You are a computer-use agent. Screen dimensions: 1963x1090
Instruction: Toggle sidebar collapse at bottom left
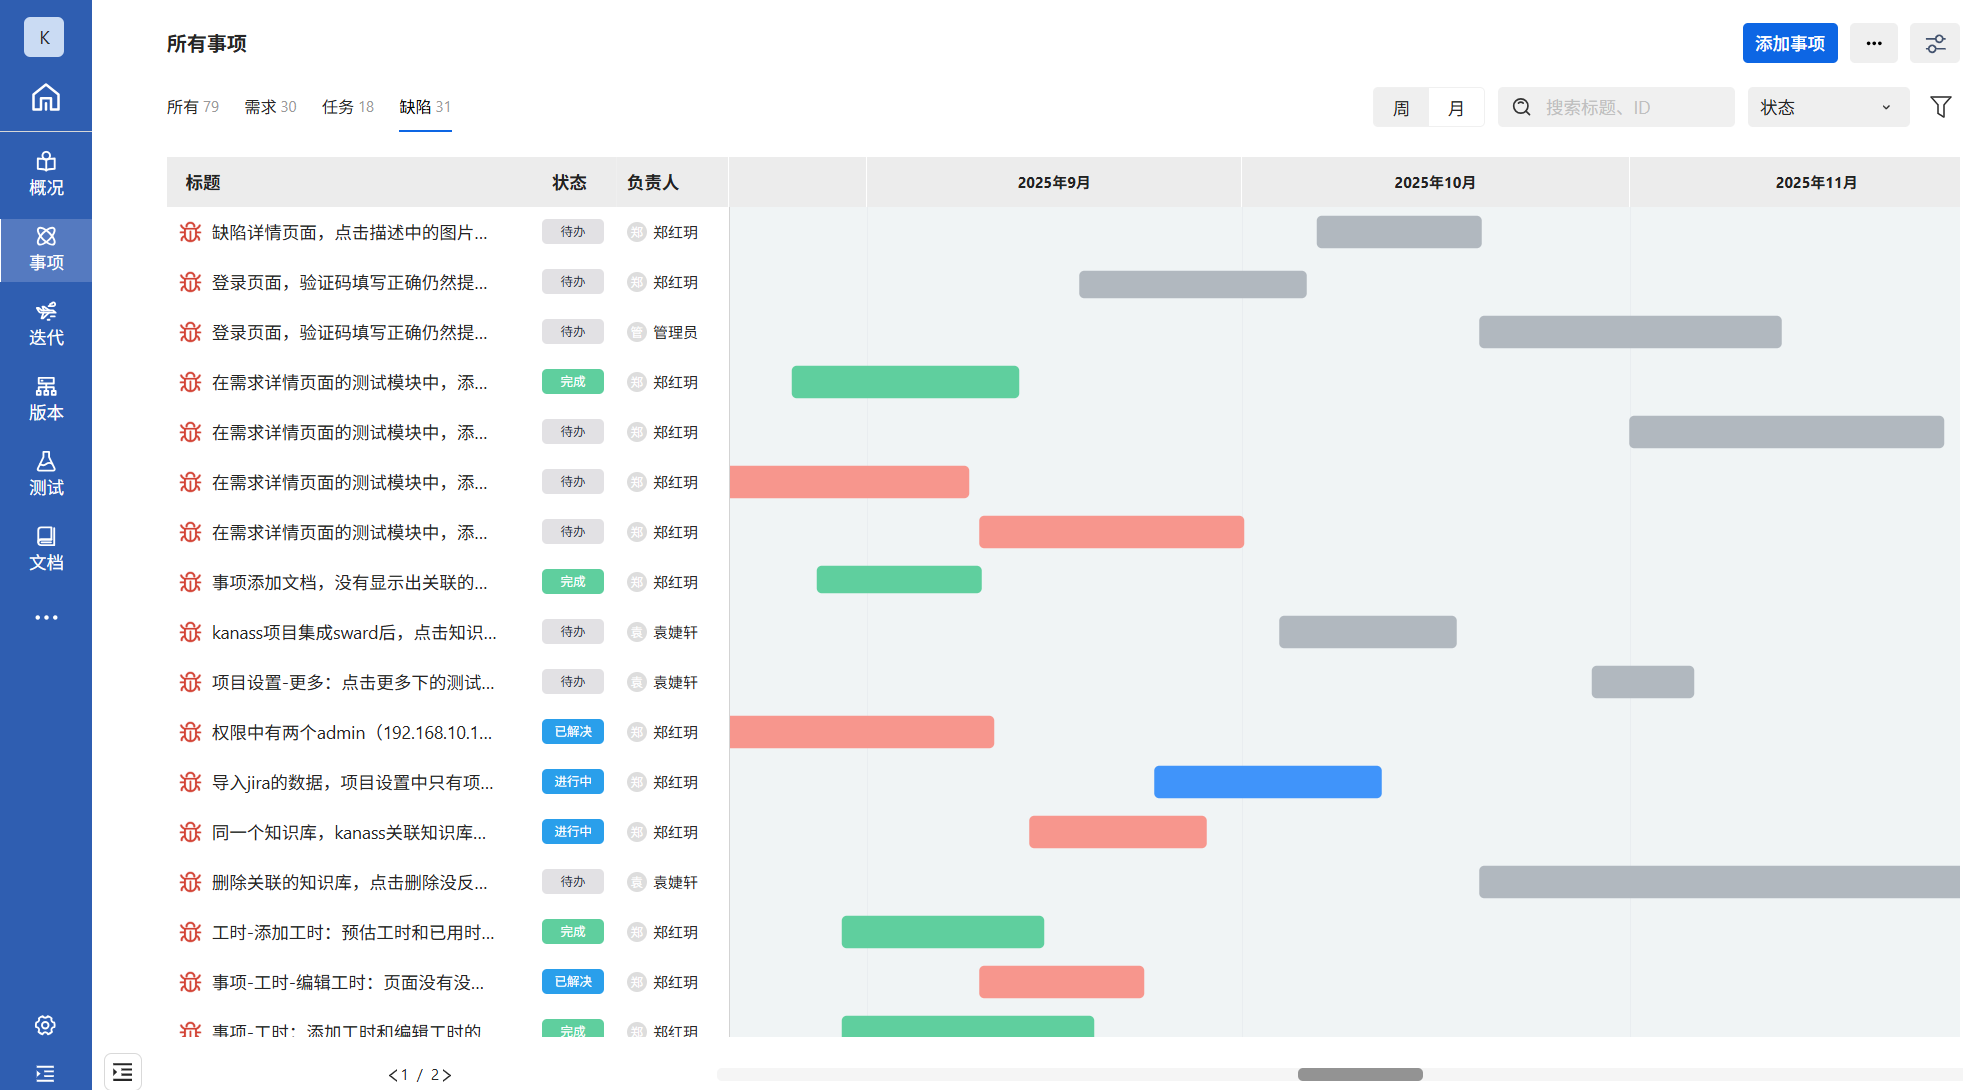coord(45,1073)
